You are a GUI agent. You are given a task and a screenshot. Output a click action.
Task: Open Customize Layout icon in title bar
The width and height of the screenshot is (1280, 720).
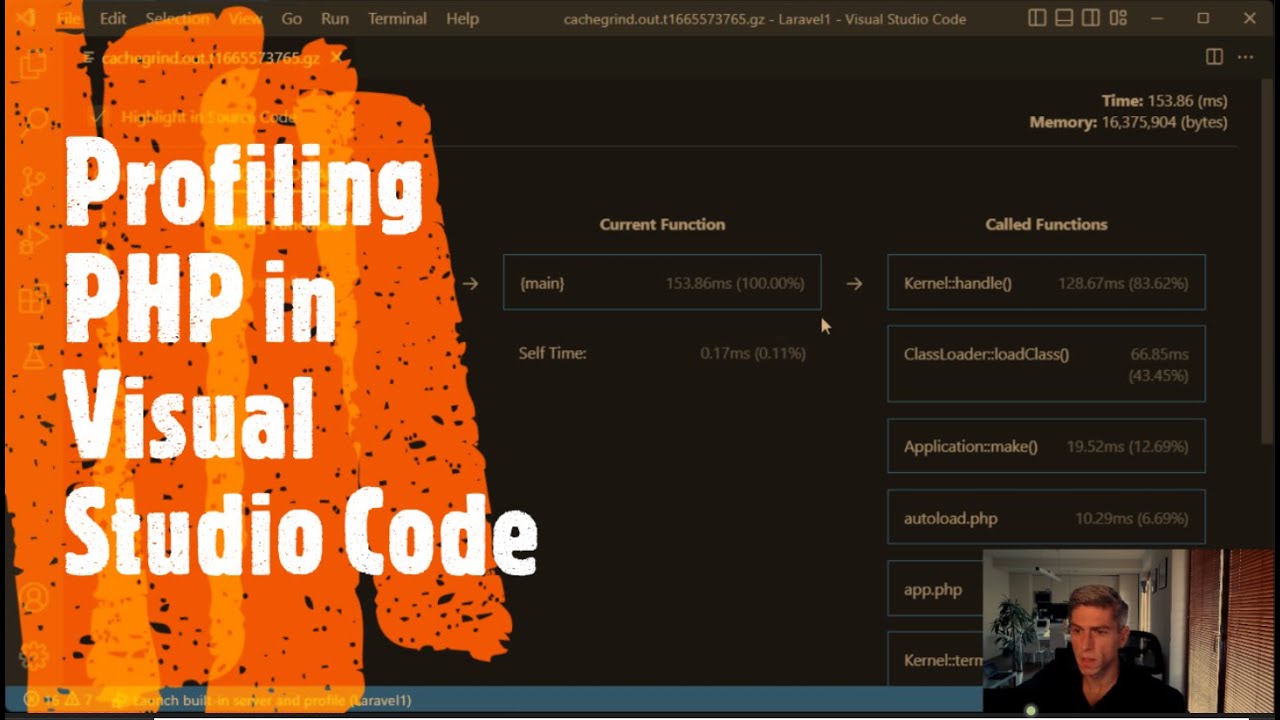1118,18
